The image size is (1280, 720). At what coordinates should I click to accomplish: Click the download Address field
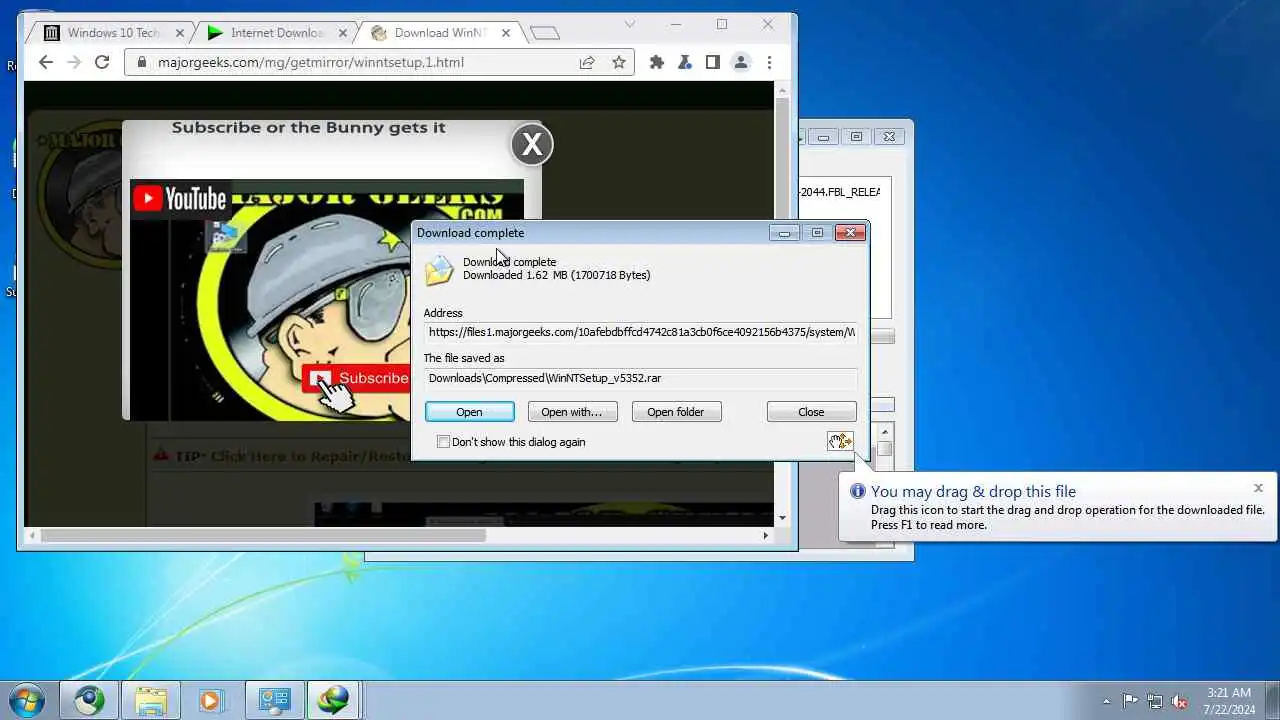(x=640, y=332)
